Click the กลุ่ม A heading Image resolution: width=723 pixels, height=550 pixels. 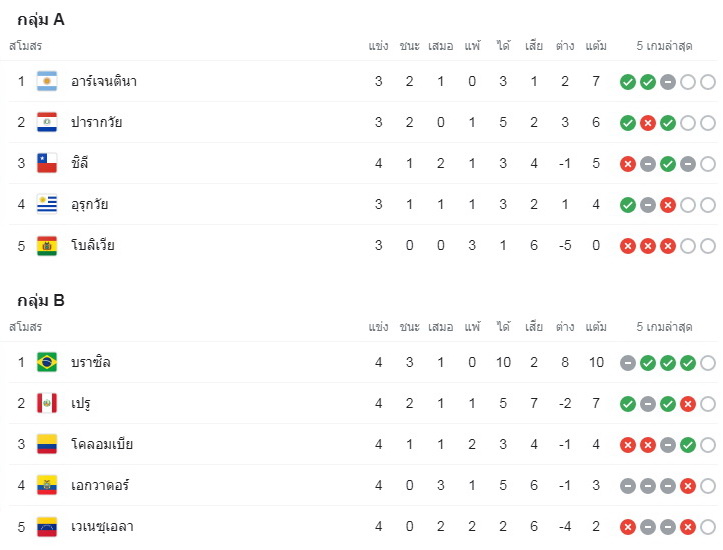pos(41,20)
